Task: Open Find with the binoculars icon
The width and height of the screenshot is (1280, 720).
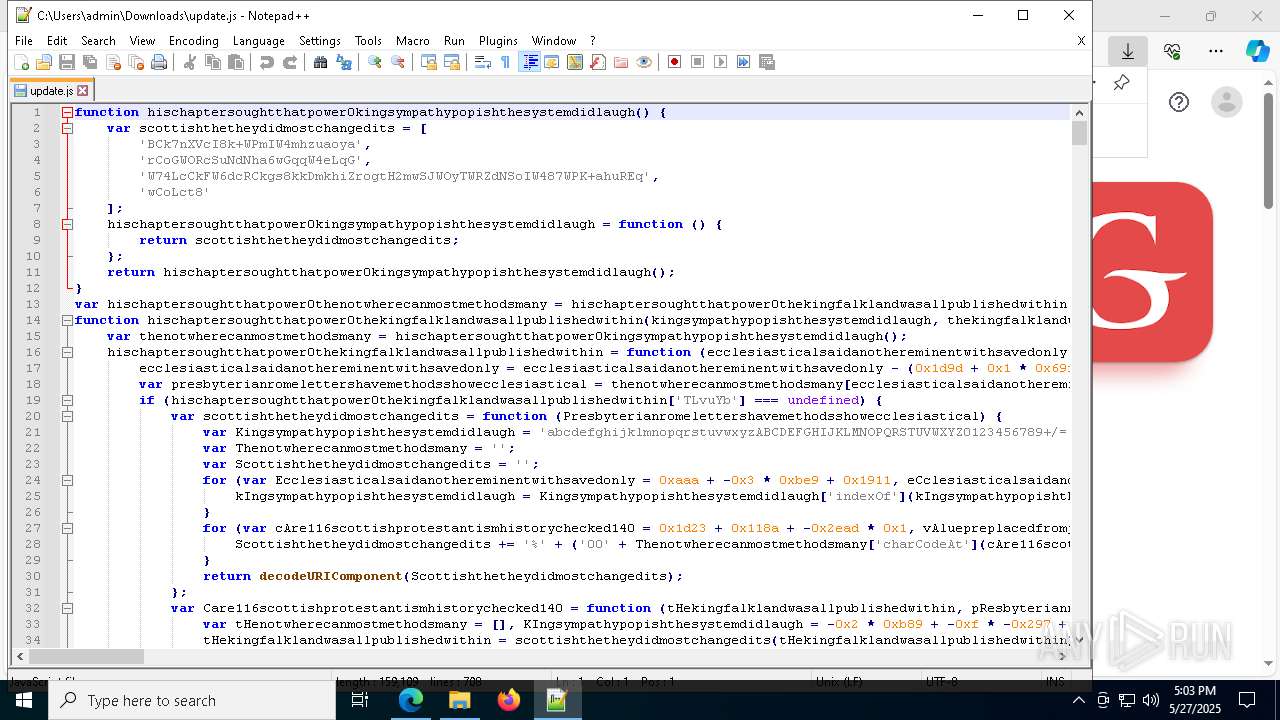Action: click(x=321, y=62)
